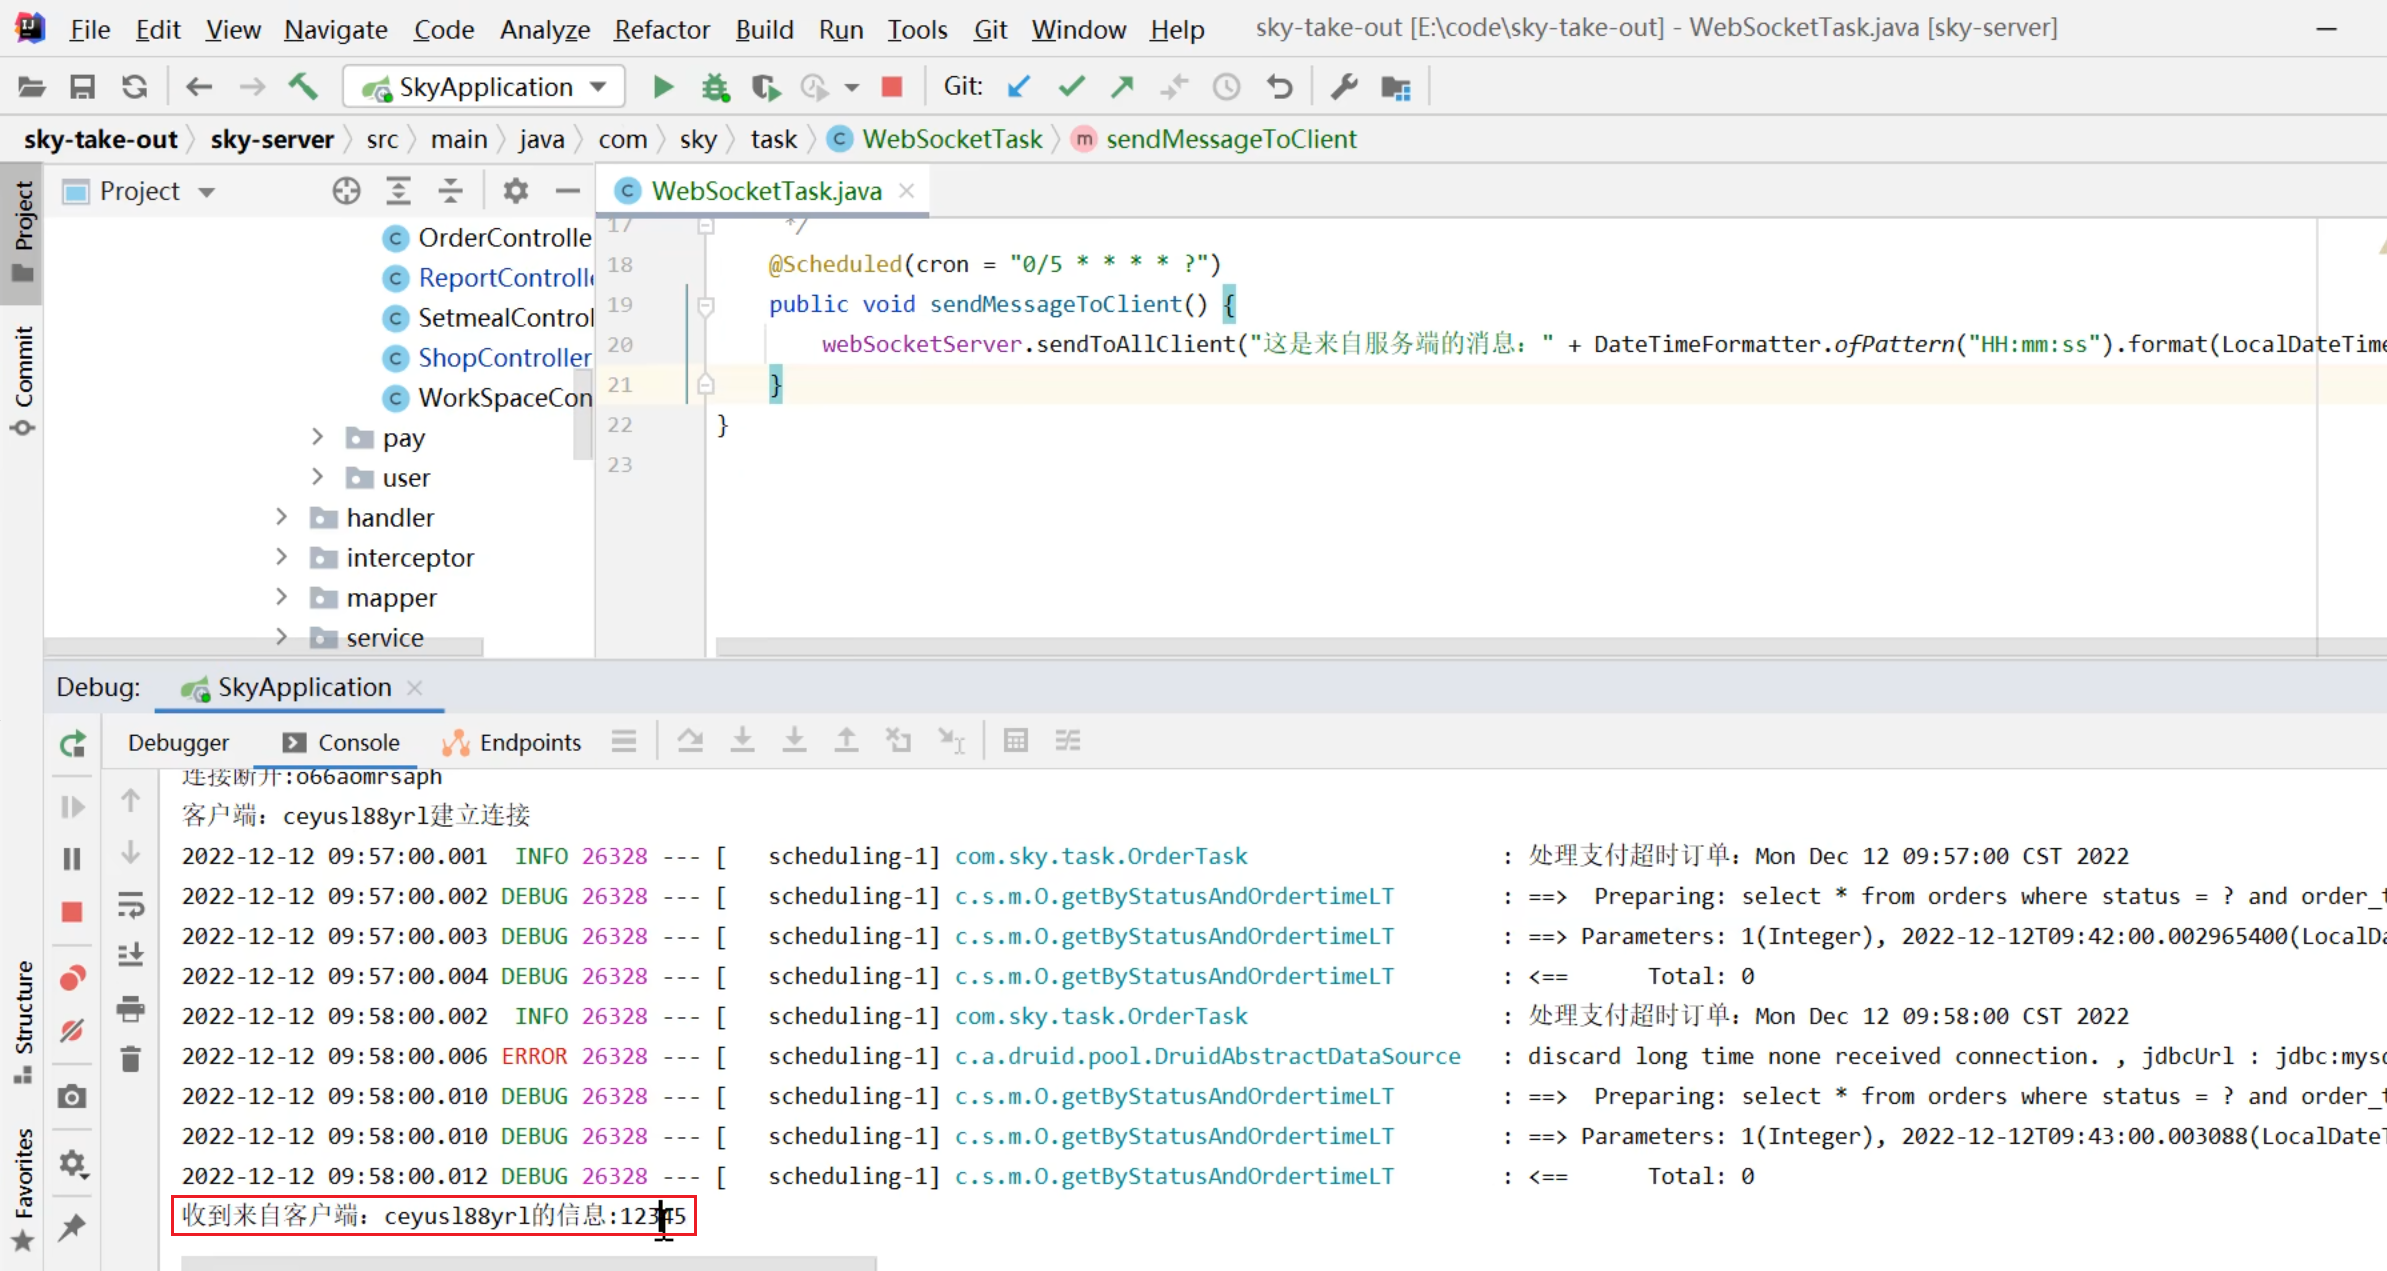Expand the interceptor folder

pyautogui.click(x=282, y=557)
